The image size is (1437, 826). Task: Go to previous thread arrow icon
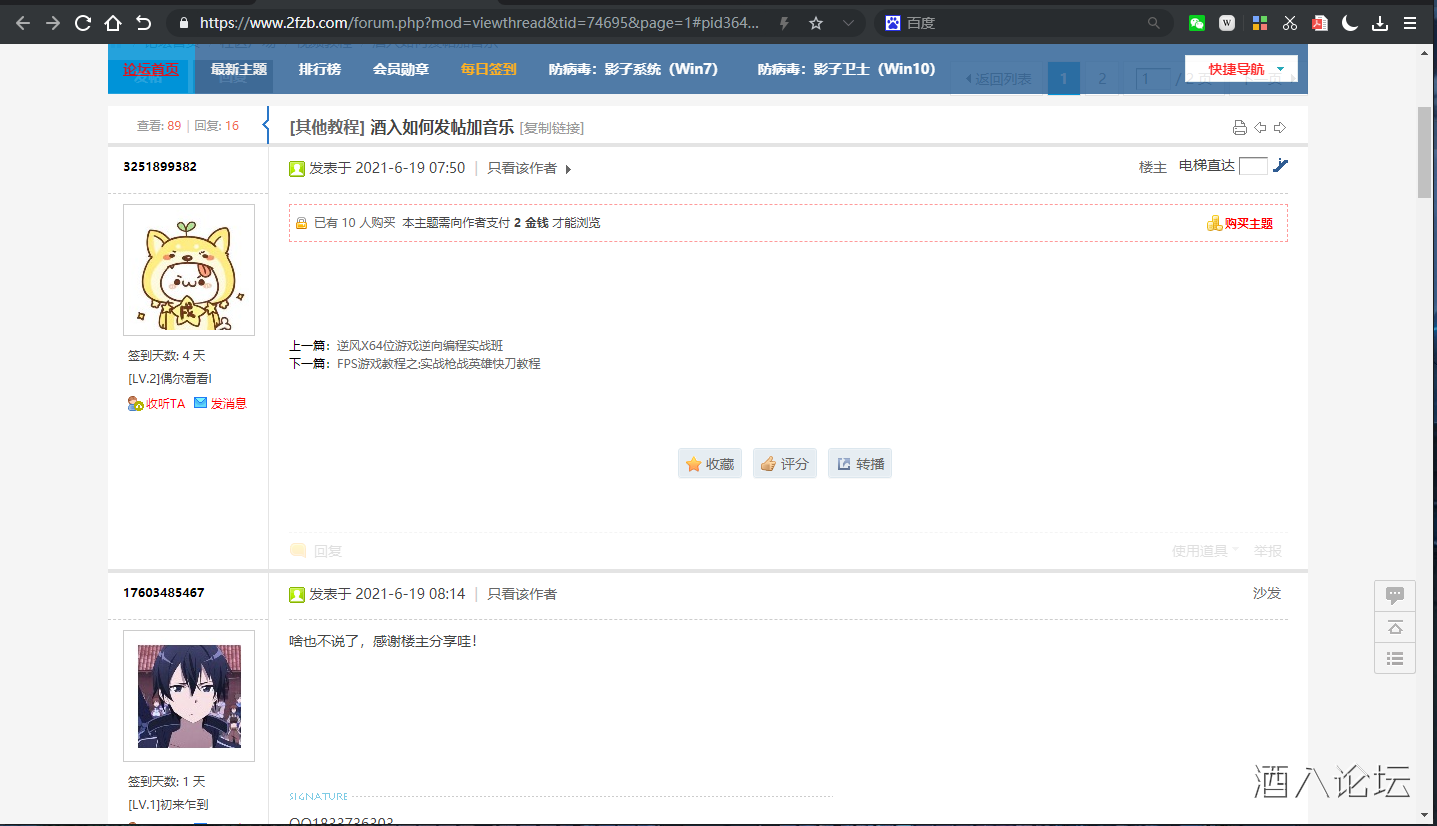(1260, 127)
